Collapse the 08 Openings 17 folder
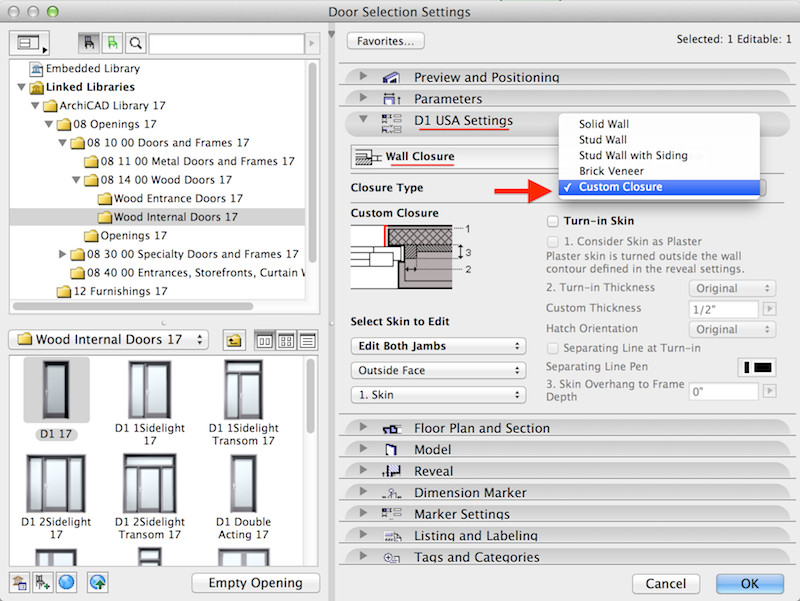The image size is (800, 601). coord(49,124)
